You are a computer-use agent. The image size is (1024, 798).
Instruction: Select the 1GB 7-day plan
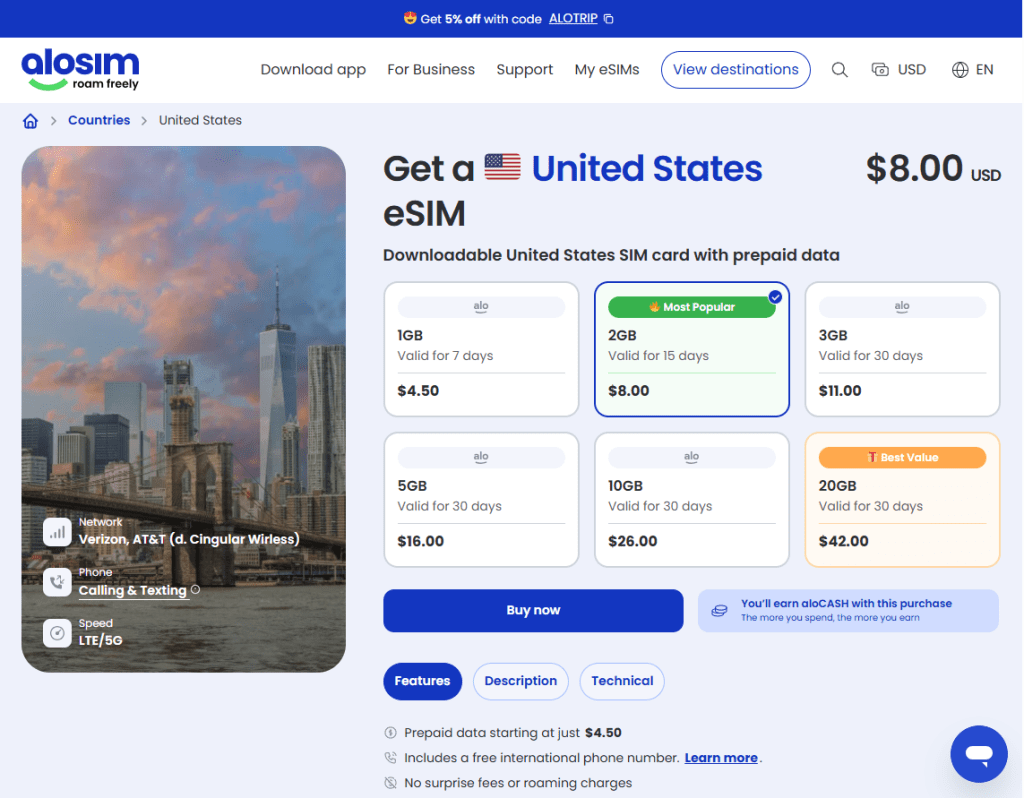pyautogui.click(x=481, y=349)
